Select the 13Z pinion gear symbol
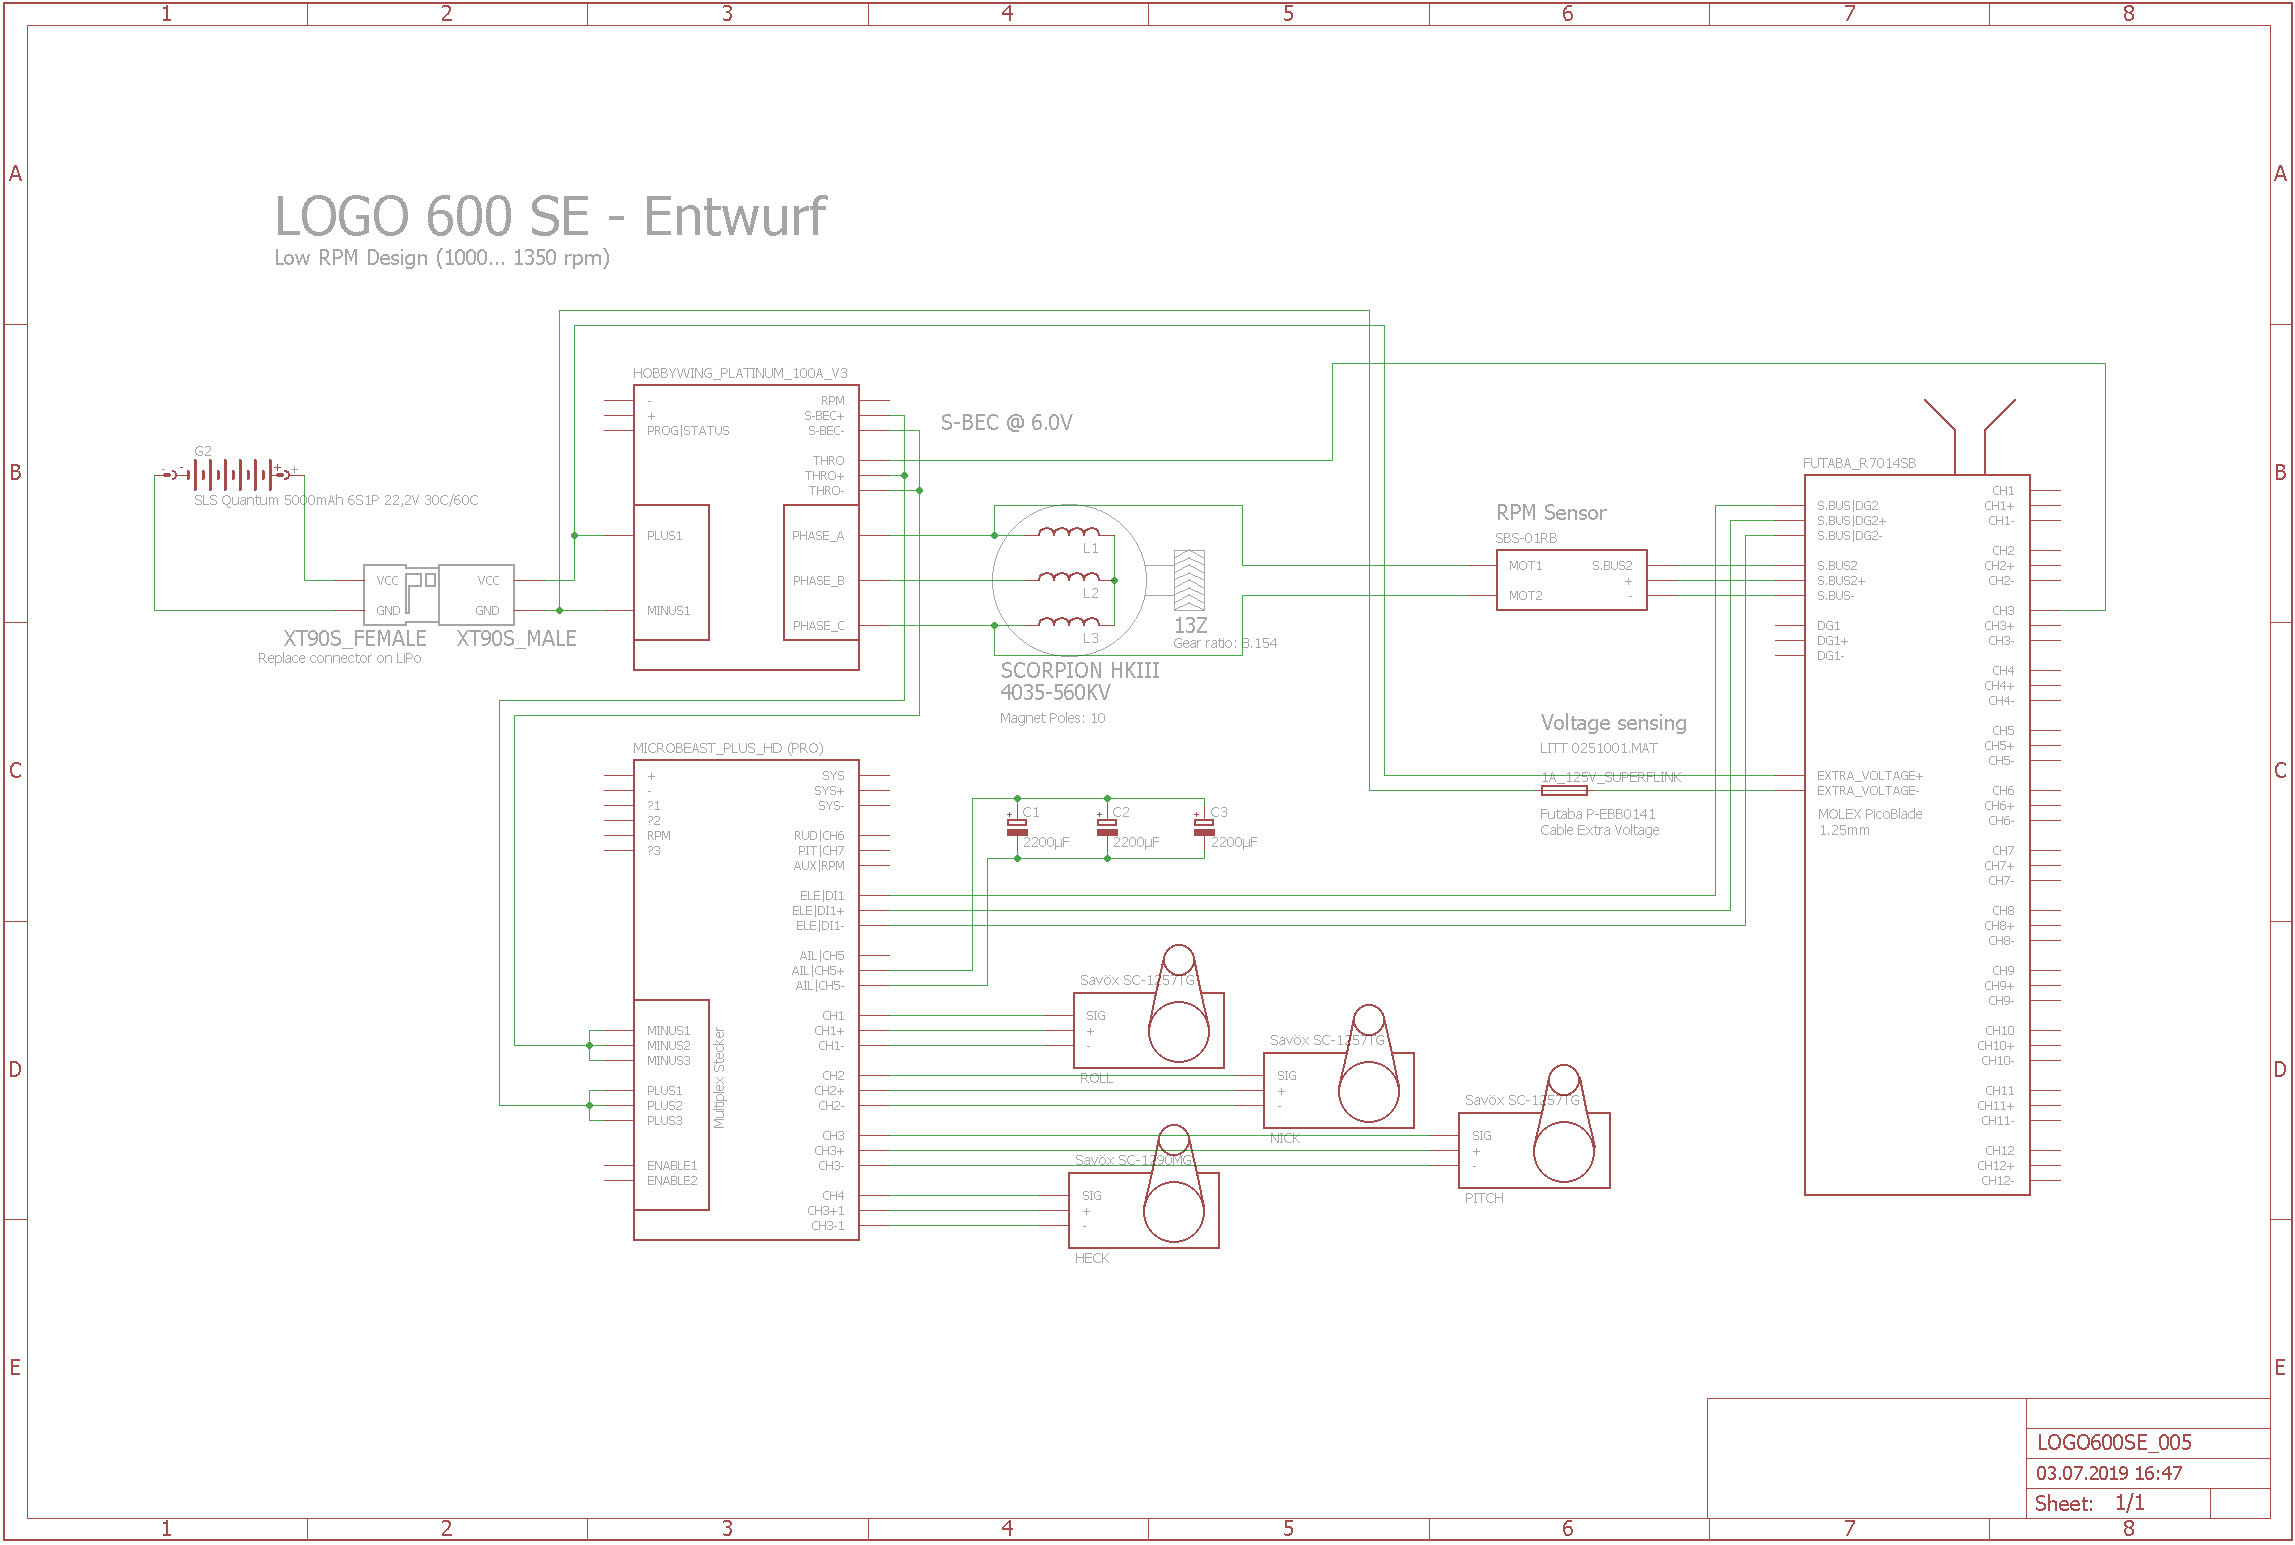 click(x=1189, y=580)
